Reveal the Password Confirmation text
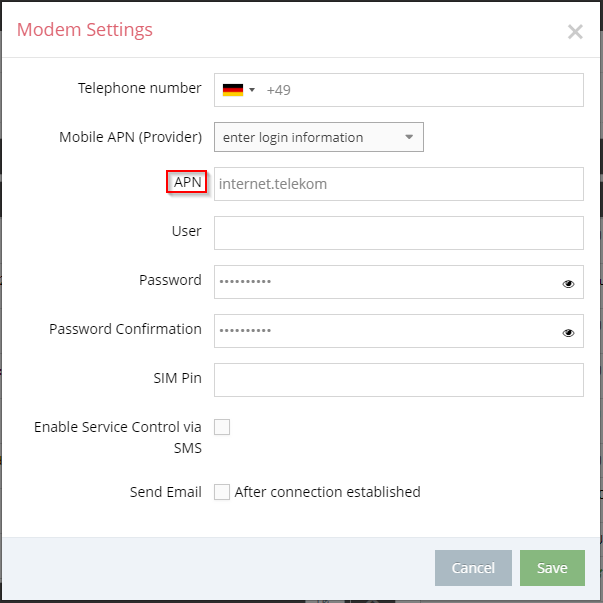 pyautogui.click(x=568, y=333)
